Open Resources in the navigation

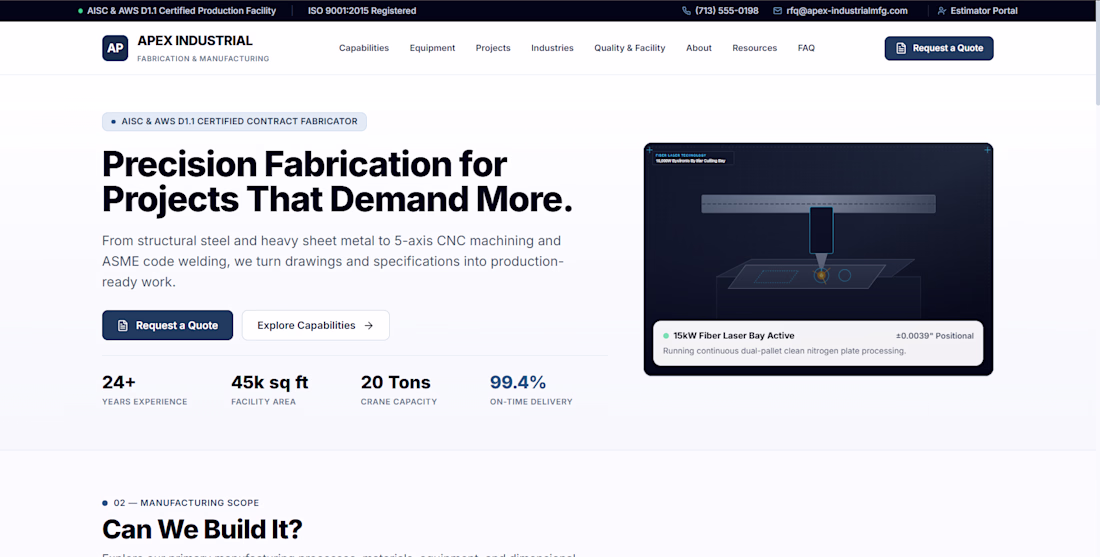[x=755, y=48]
